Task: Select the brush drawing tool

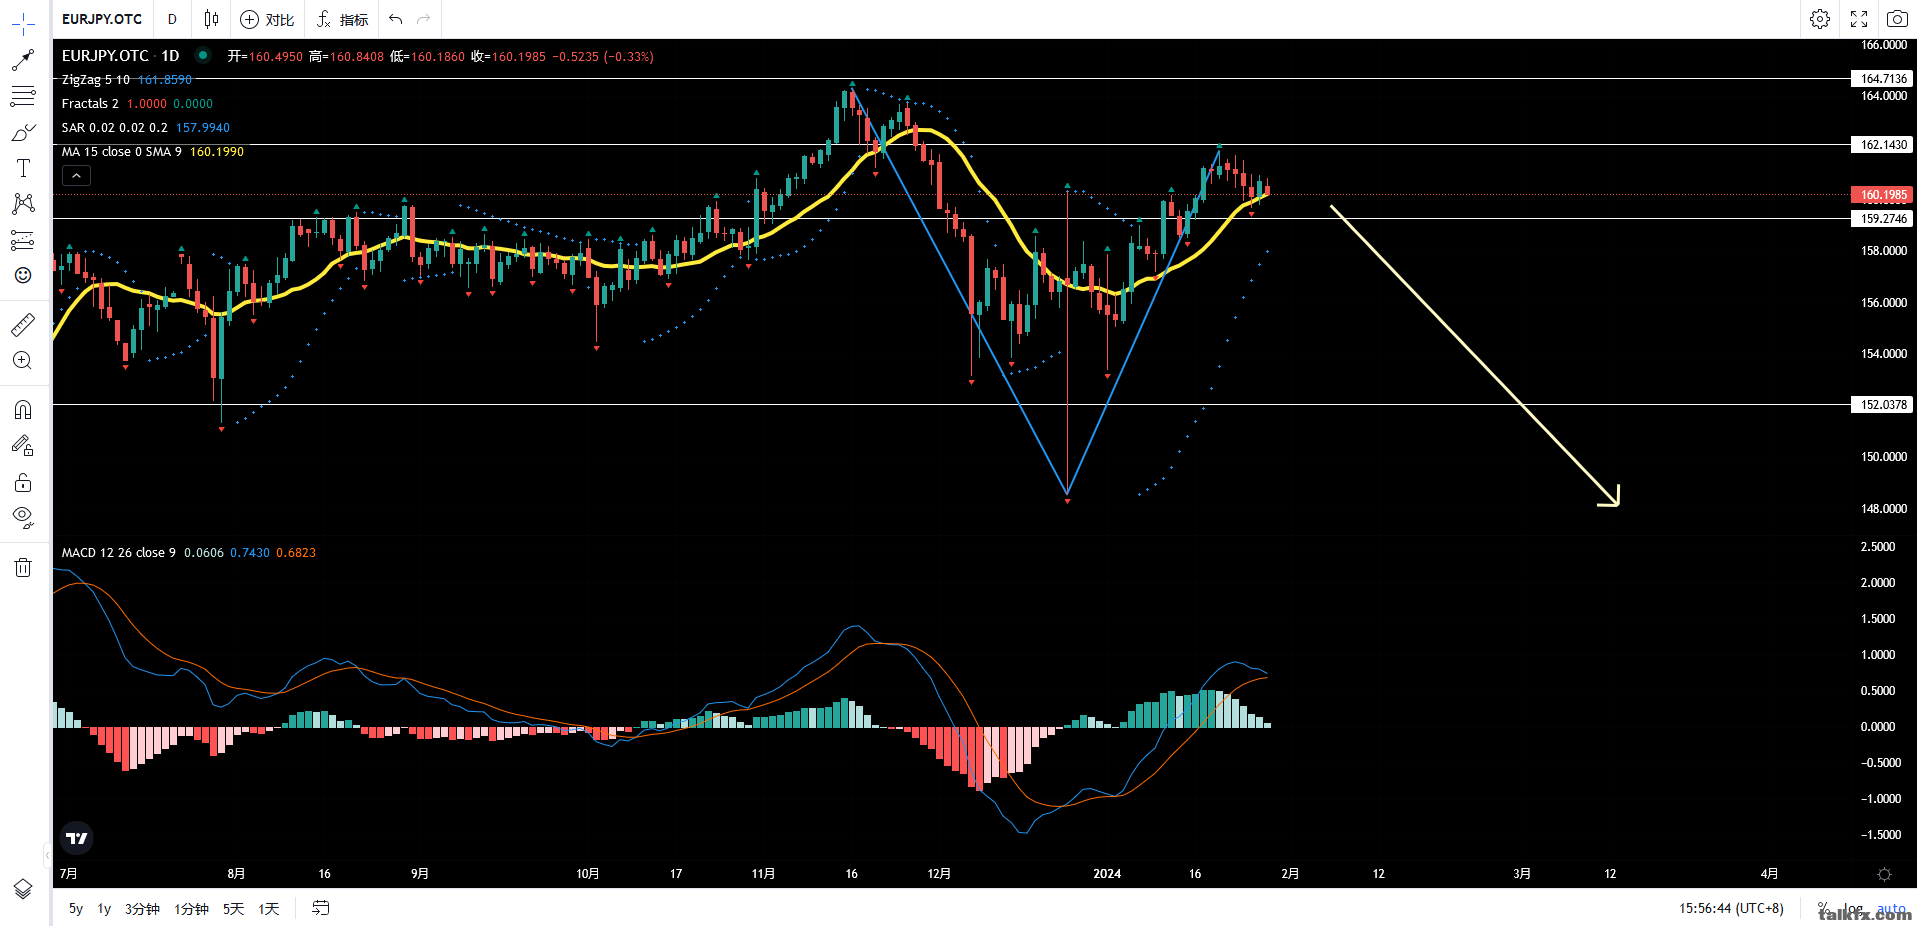Action: coord(23,133)
